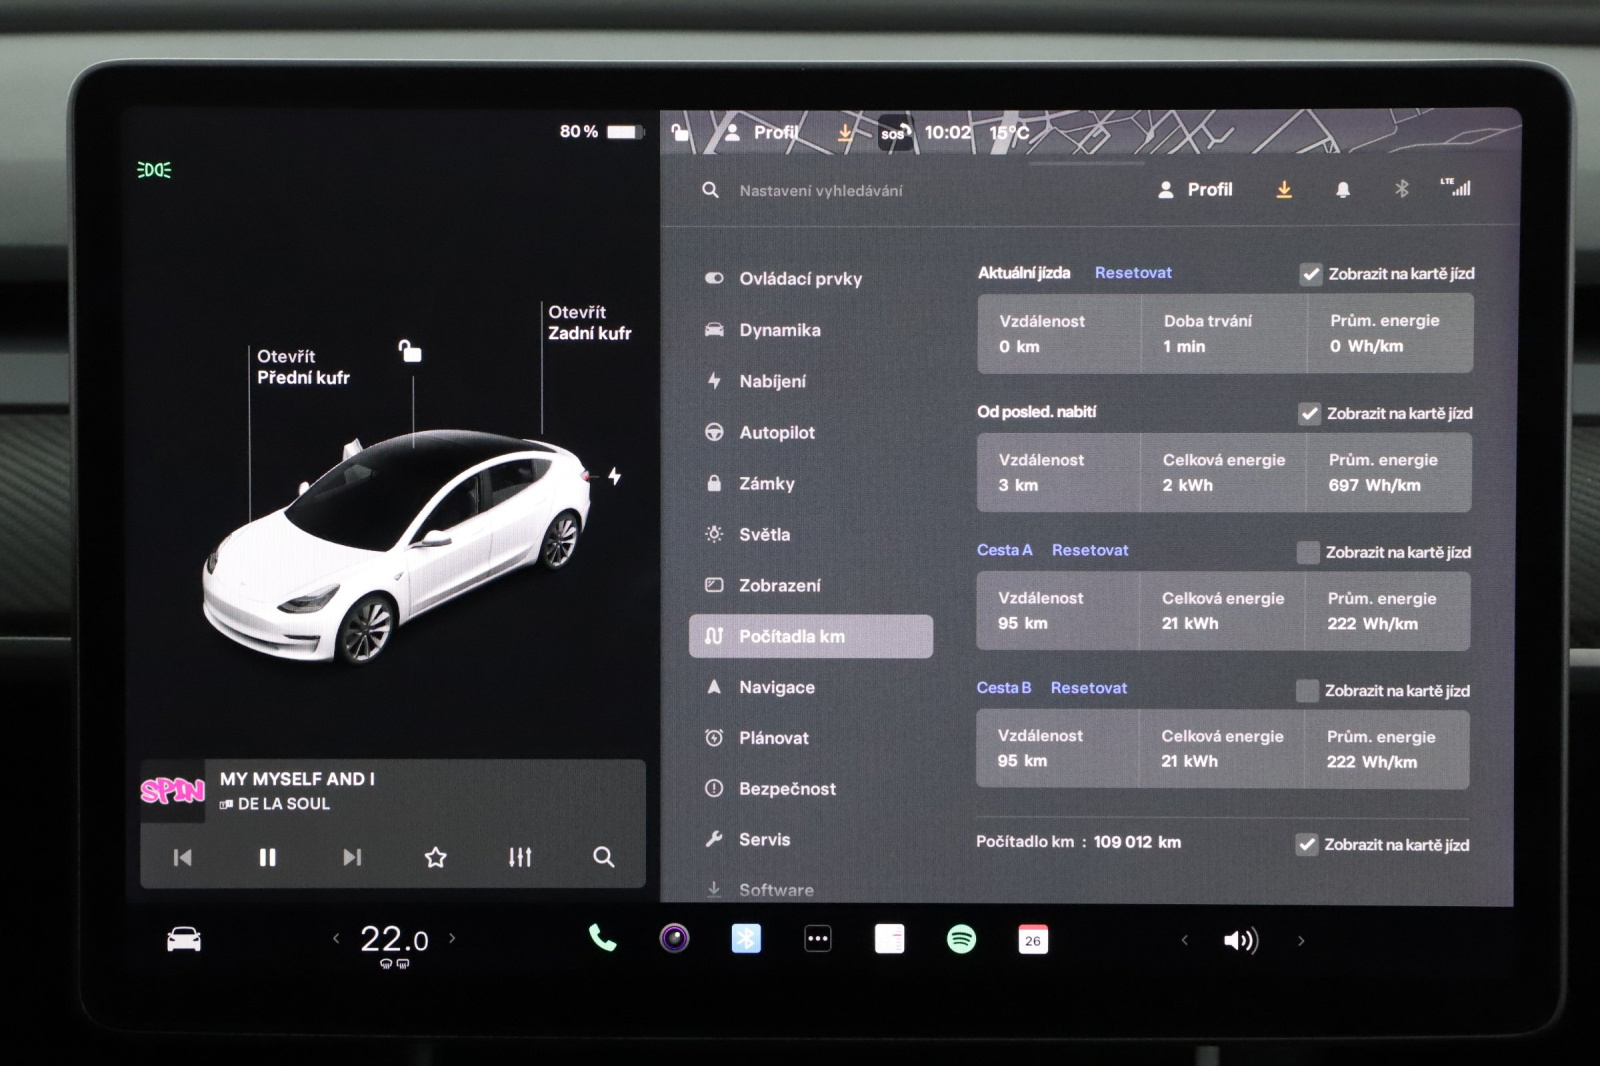
Task: Rename trip via Cesta B label
Action: click(1003, 688)
